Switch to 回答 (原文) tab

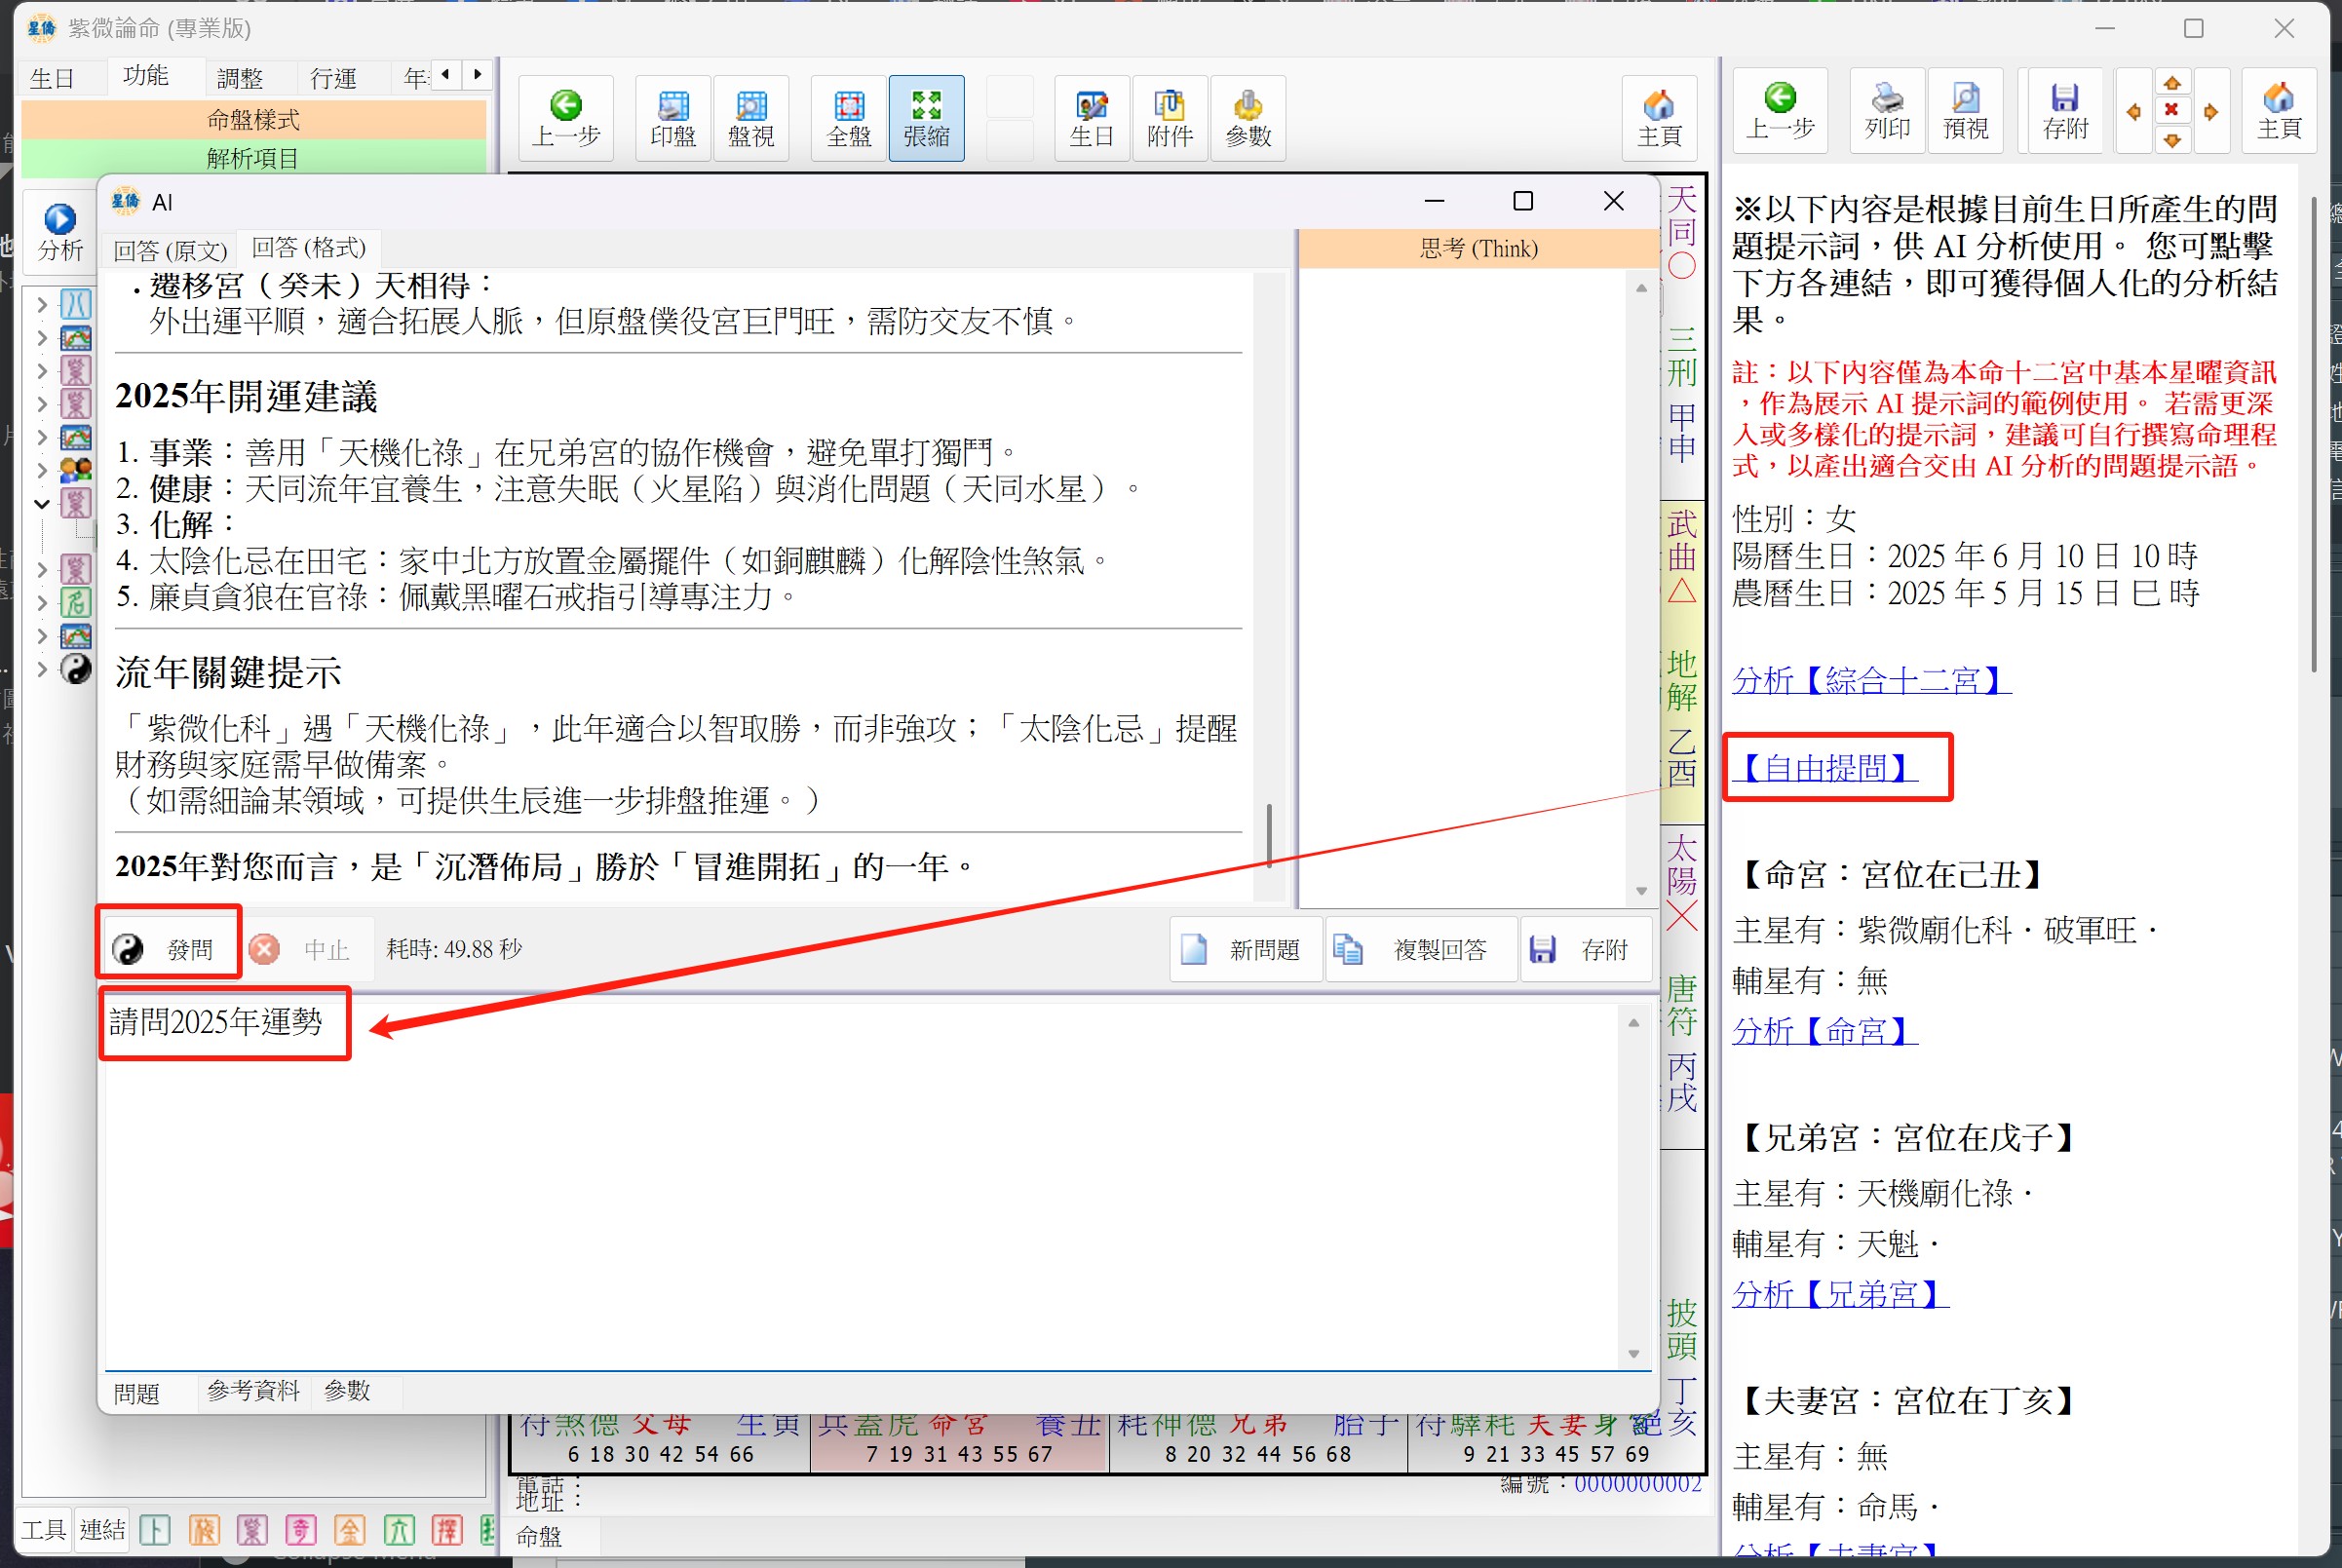(170, 249)
